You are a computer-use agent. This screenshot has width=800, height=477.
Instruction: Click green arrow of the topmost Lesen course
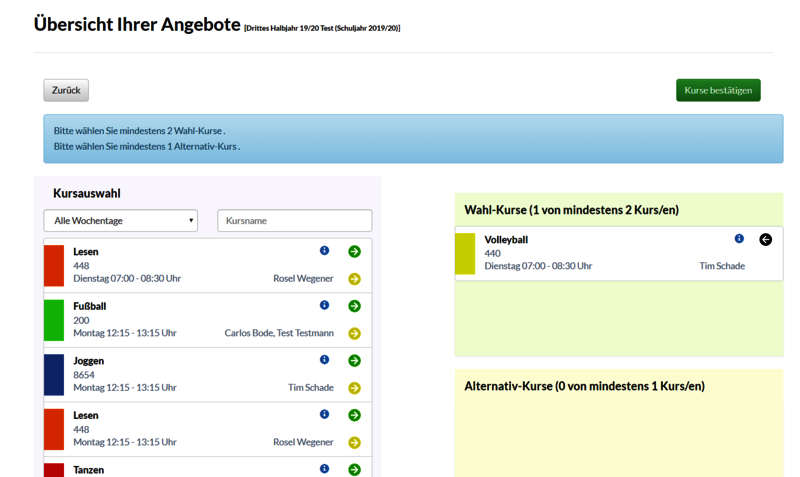[x=354, y=252]
